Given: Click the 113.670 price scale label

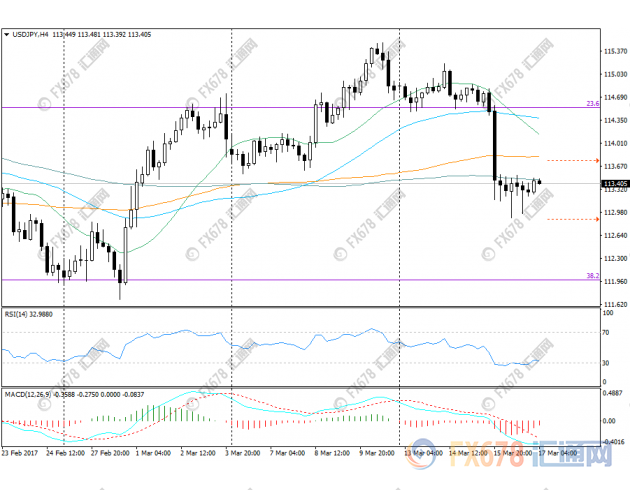Looking at the screenshot, I should point(614,166).
